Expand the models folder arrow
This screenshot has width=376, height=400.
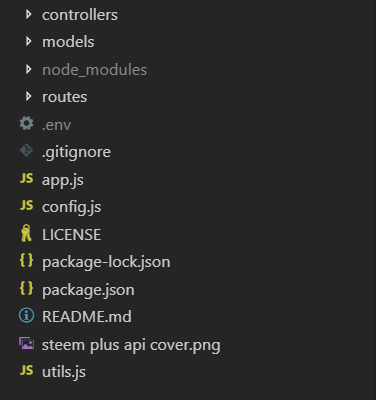pos(29,41)
